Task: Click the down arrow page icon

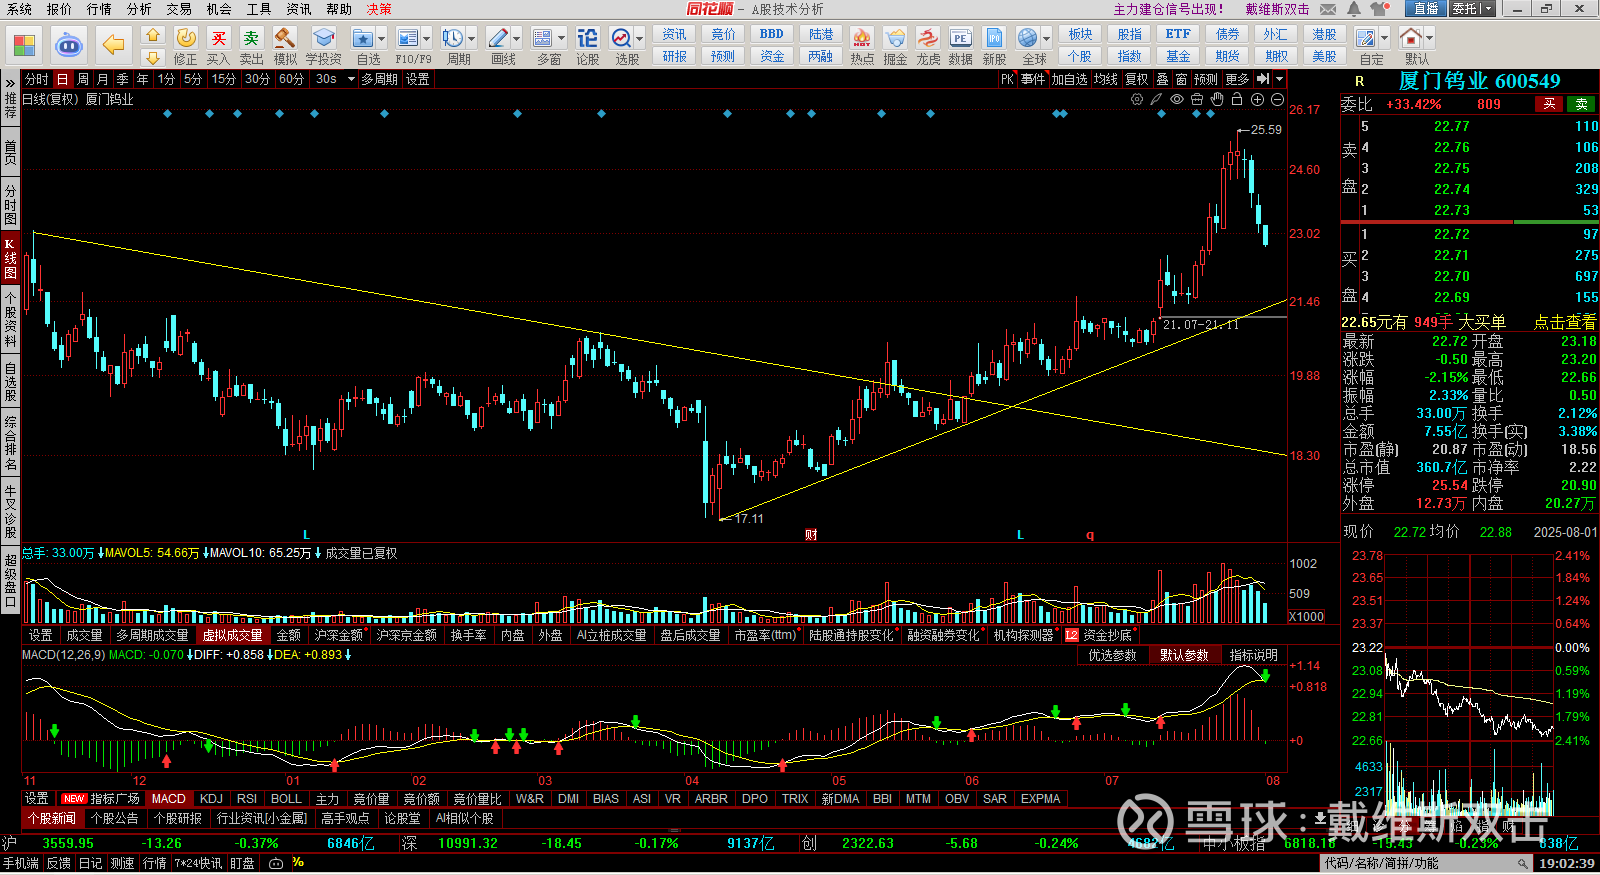Action: pyautogui.click(x=152, y=57)
